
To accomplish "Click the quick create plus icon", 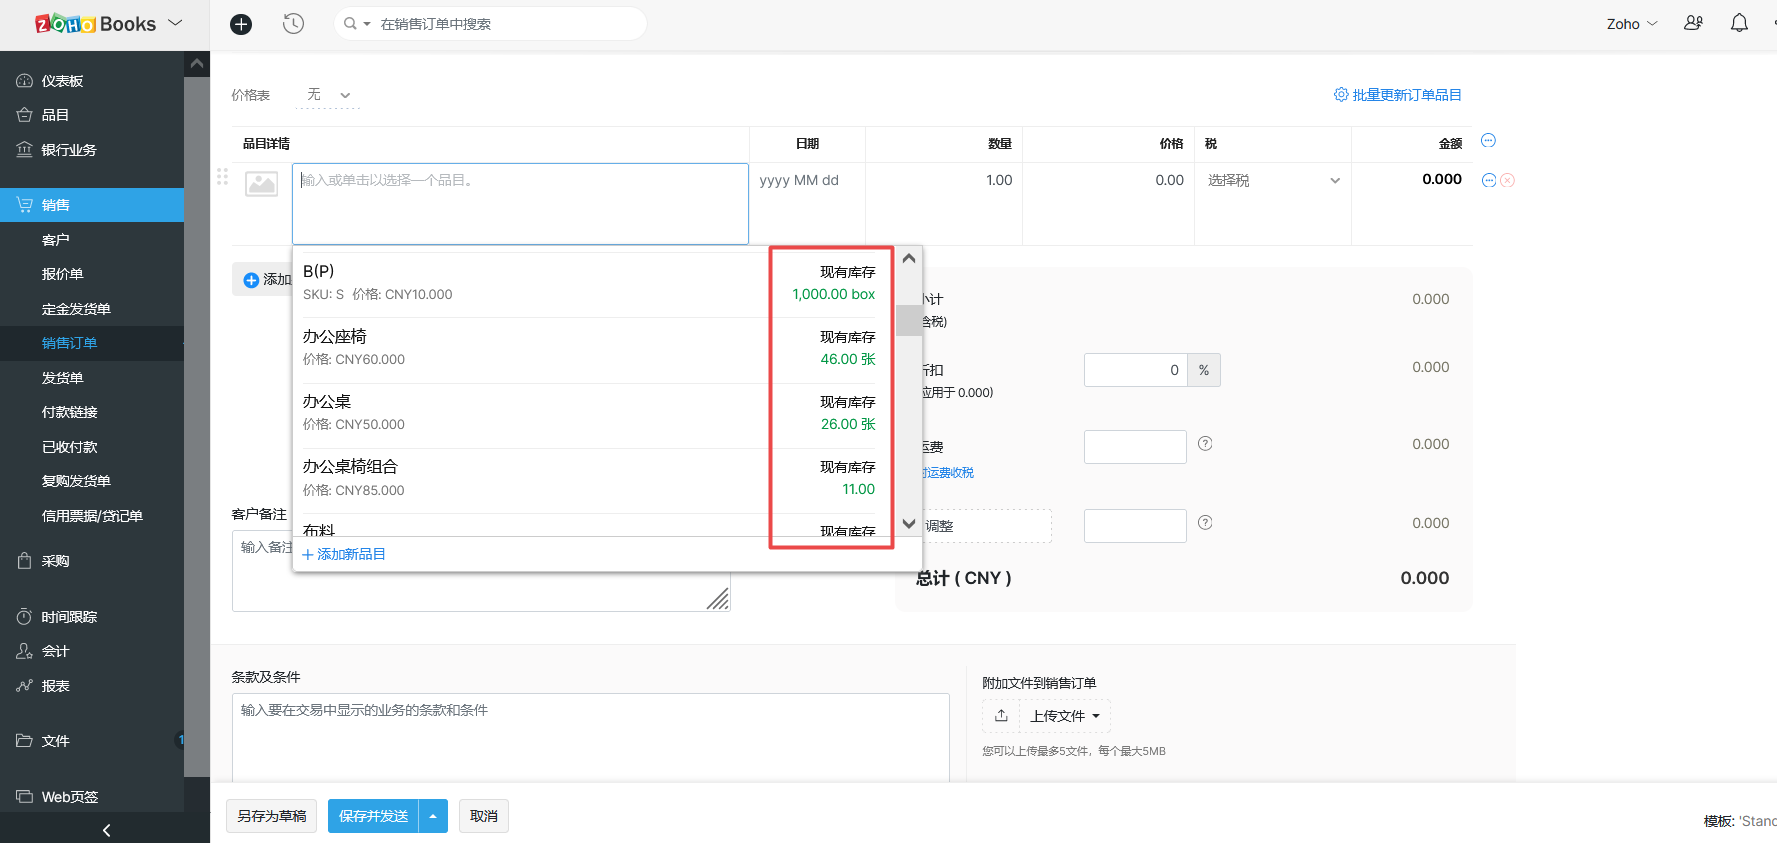I will tap(241, 24).
